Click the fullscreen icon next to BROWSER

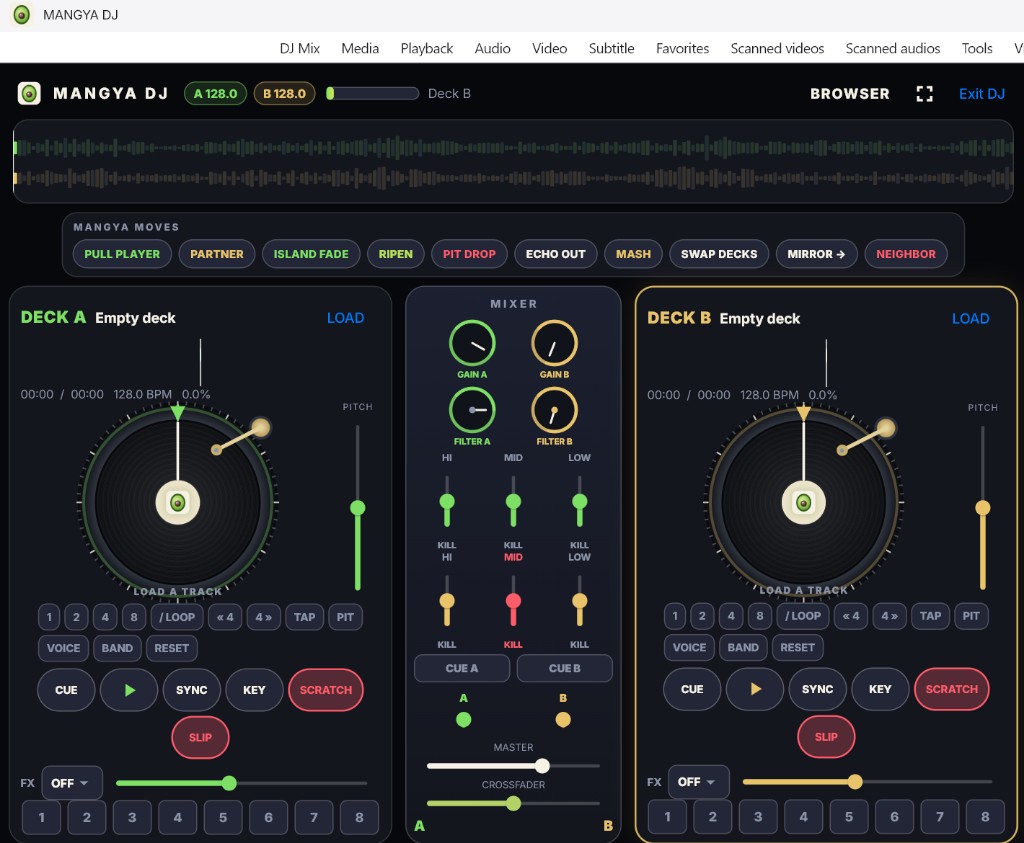click(924, 94)
